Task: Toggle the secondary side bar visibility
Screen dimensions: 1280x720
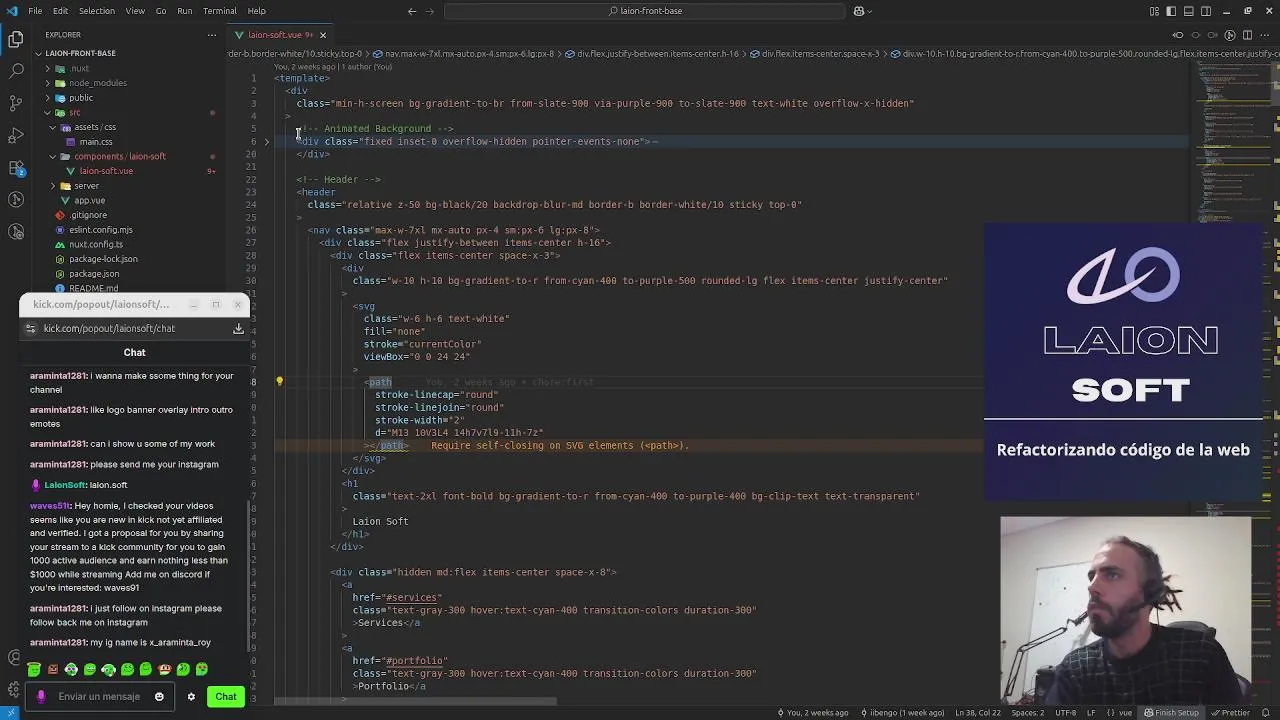Action: pyautogui.click(x=1206, y=11)
